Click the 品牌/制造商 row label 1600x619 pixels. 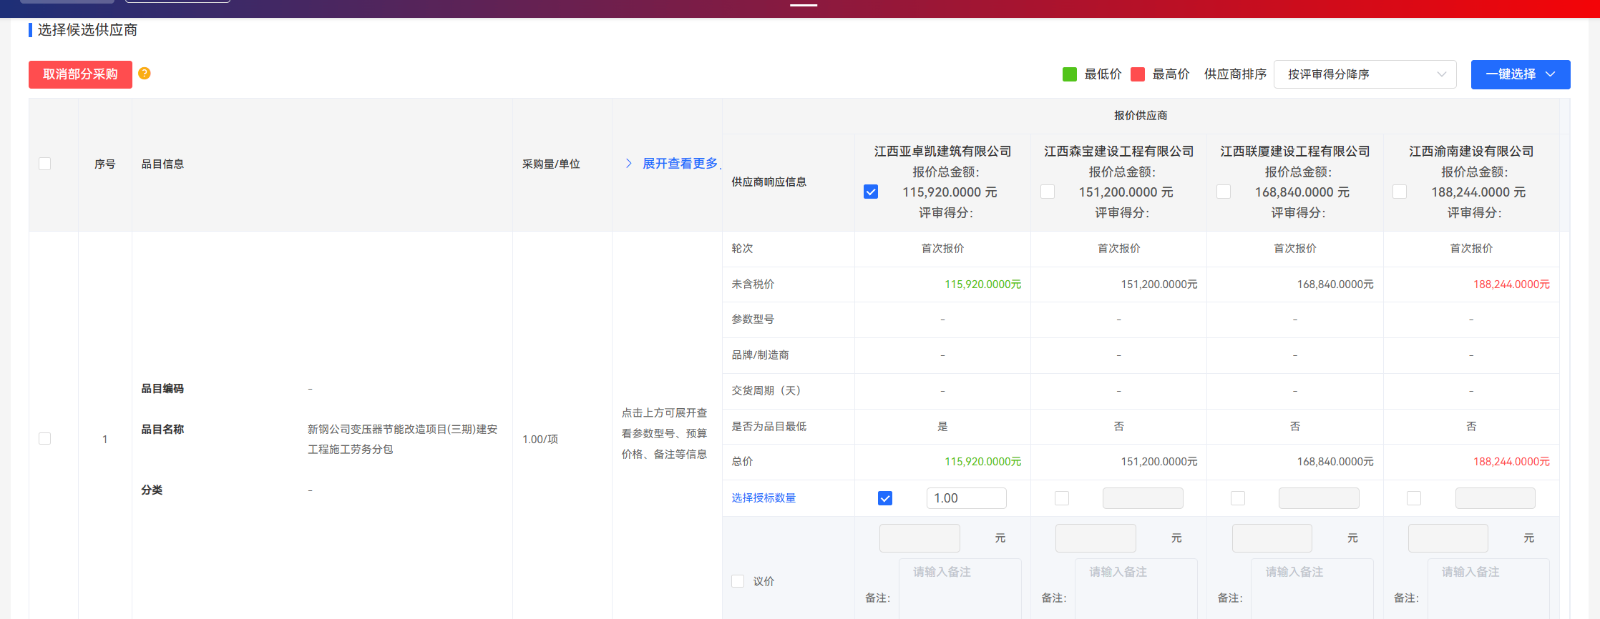click(760, 355)
